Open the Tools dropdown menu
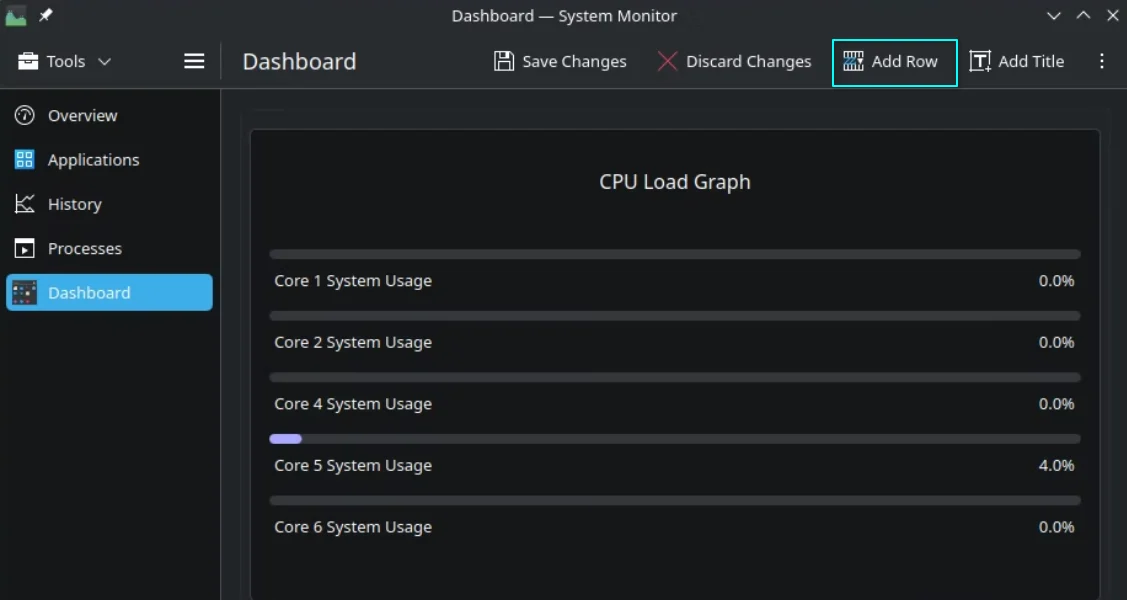The width and height of the screenshot is (1127, 600). coord(65,62)
